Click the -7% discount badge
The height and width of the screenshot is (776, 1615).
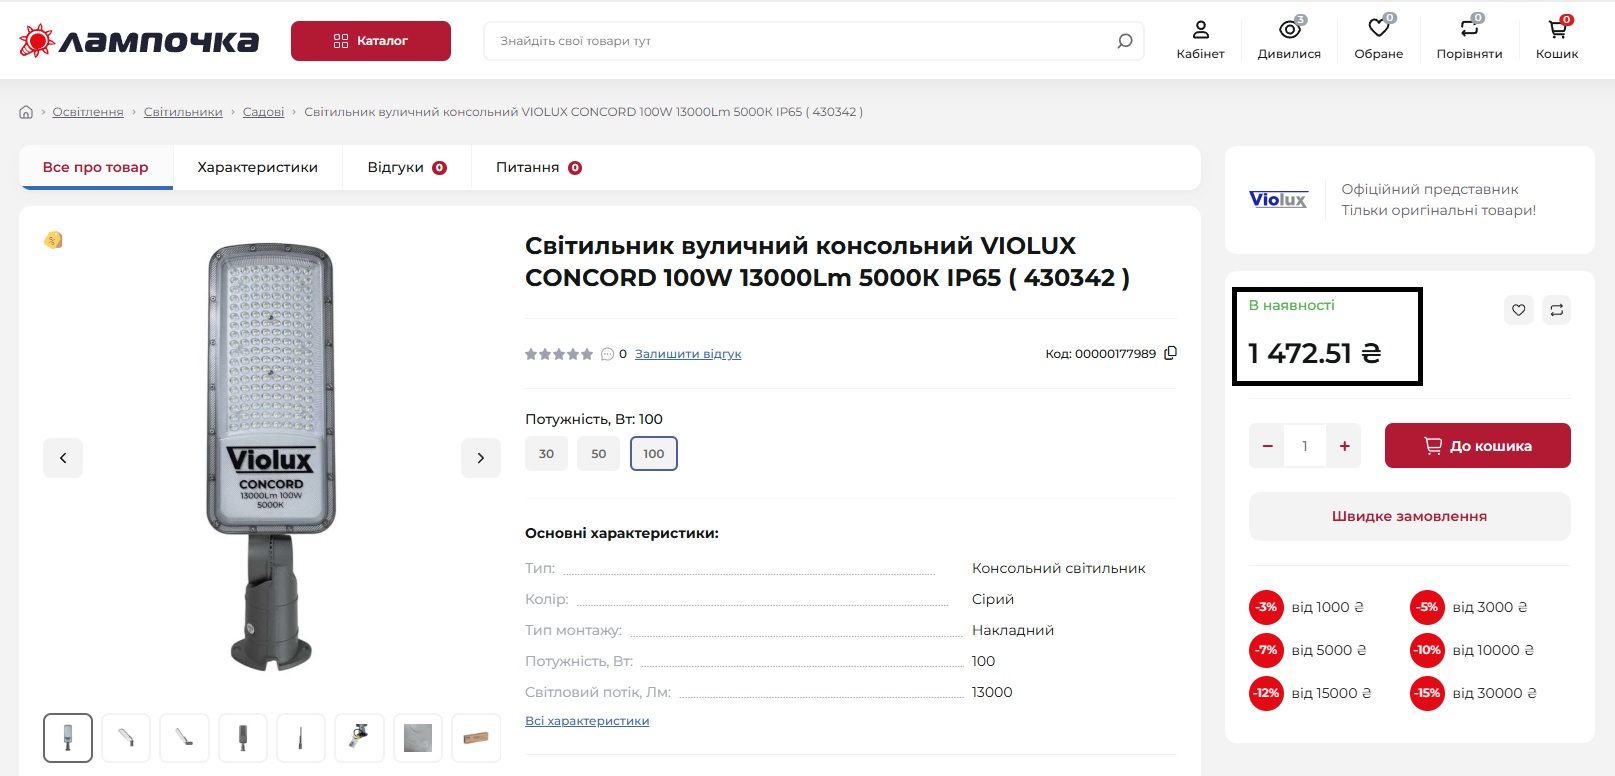click(x=1267, y=650)
